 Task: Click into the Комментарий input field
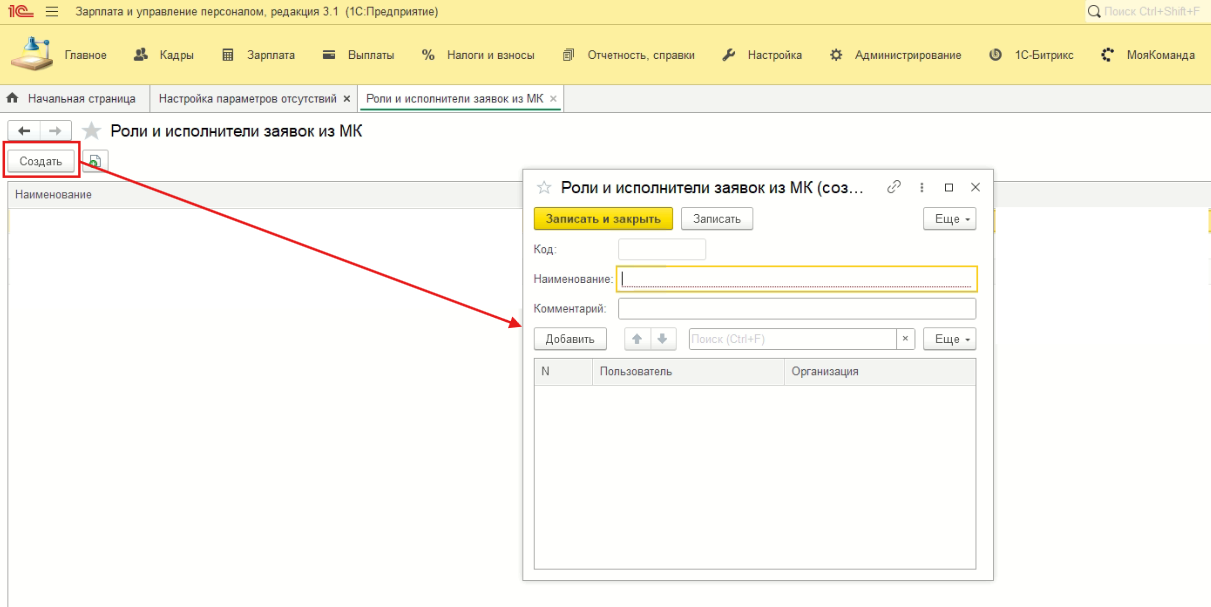[x=796, y=309]
